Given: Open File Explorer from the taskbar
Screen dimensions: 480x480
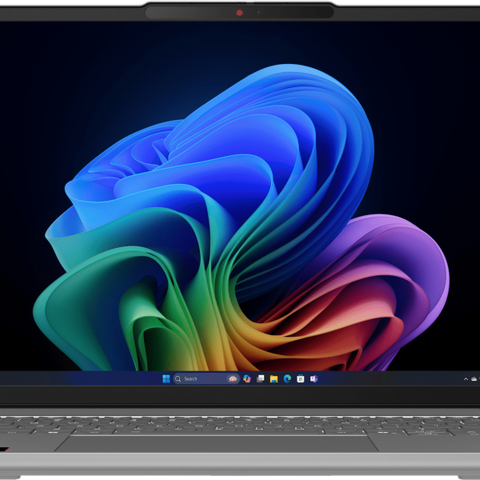Looking at the screenshot, I should point(274,379).
